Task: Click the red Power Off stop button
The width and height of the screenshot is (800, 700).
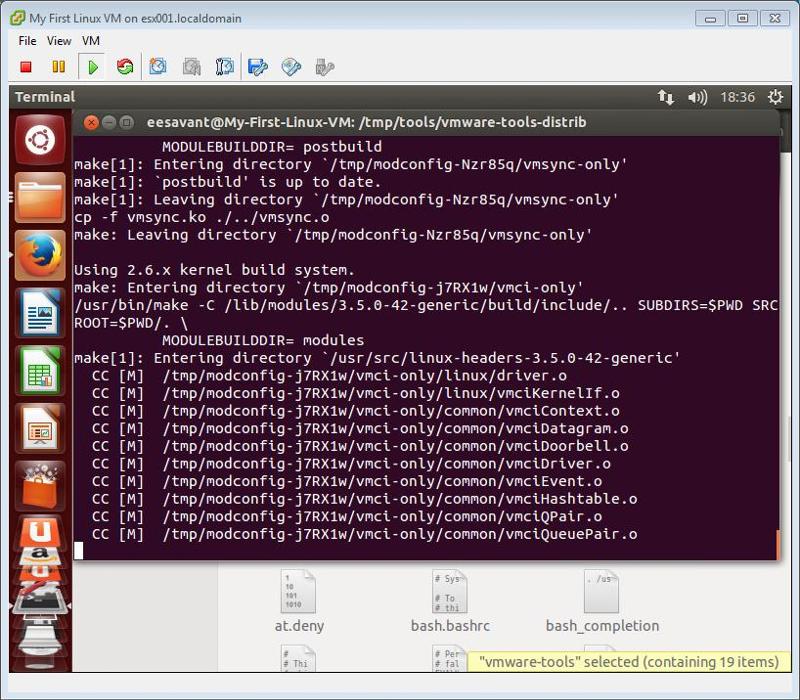Action: tap(26, 67)
